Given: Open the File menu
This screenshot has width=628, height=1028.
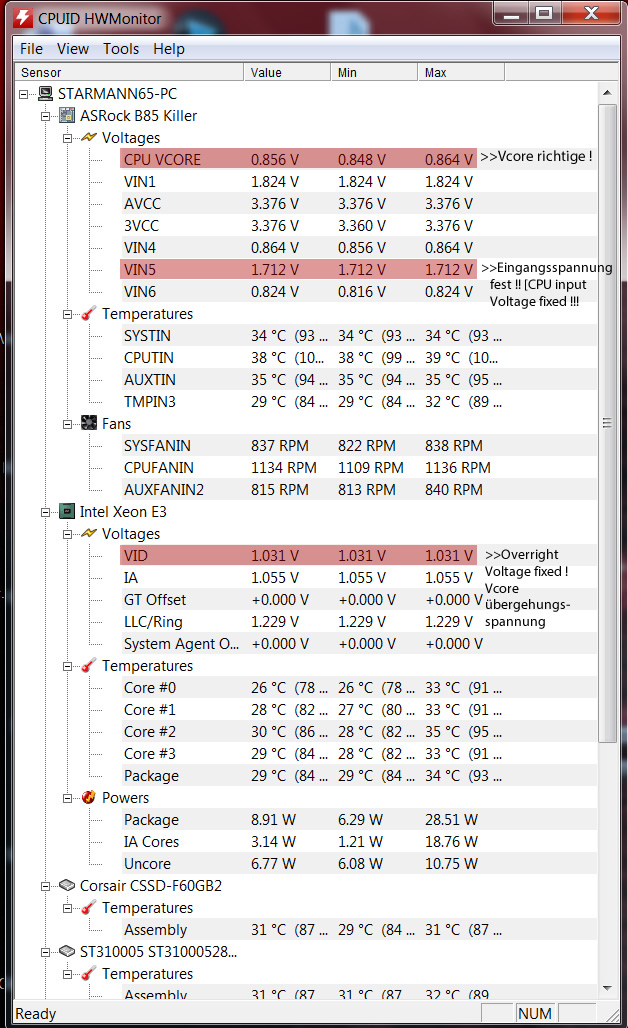Looking at the screenshot, I should [31, 49].
